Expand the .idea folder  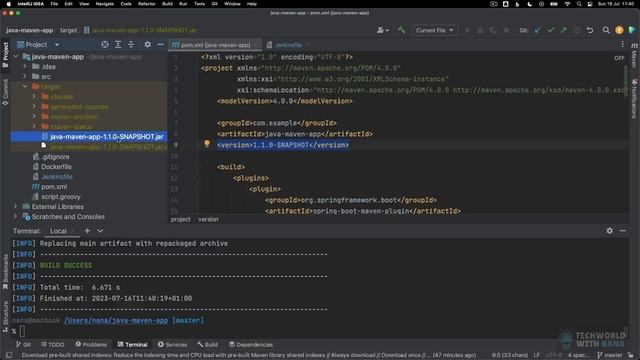tap(25, 67)
